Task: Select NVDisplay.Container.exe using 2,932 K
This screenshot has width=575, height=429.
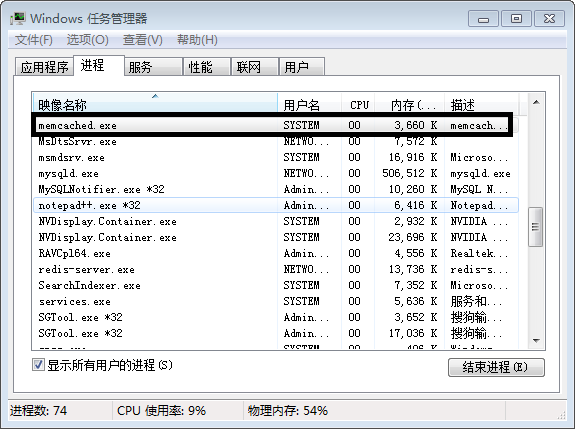Action: pyautogui.click(x=275, y=221)
